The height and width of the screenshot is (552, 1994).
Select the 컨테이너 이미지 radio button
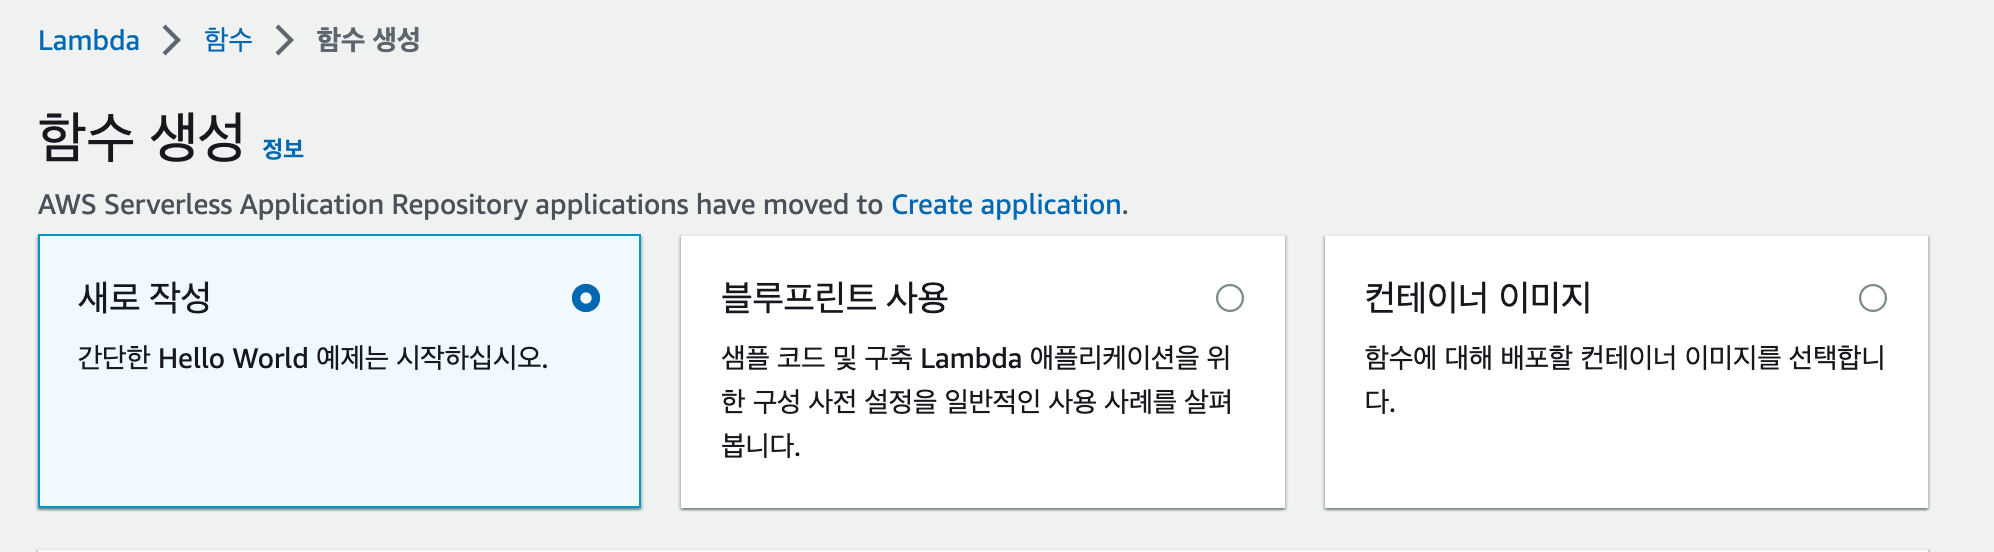1872,298
